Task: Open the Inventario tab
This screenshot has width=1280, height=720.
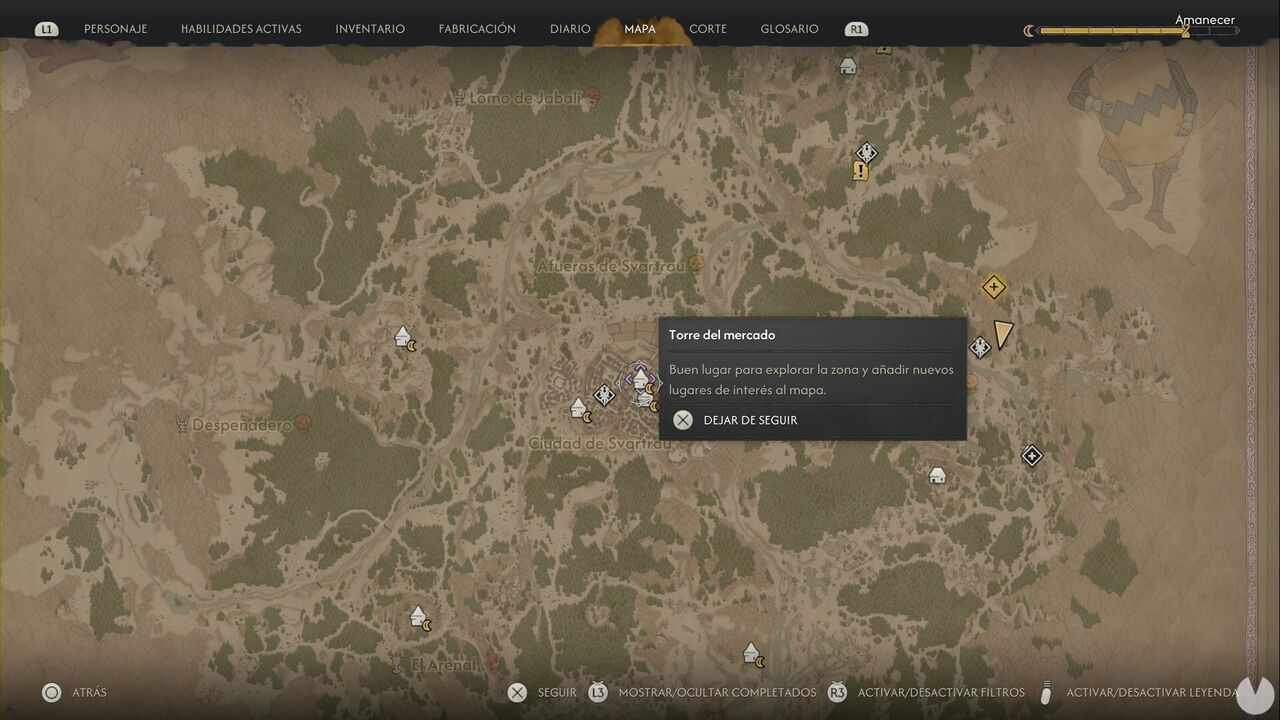Action: pyautogui.click(x=370, y=29)
